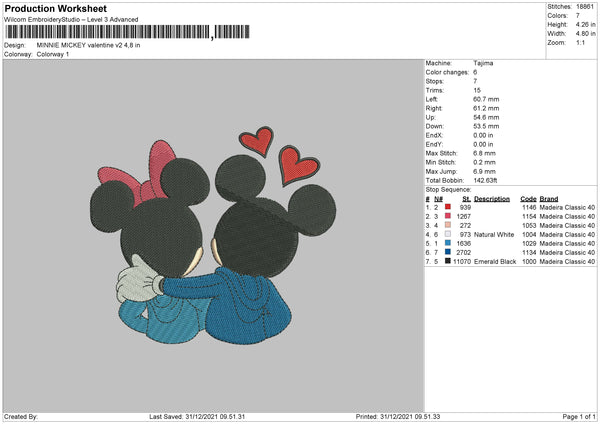Click the Total Bobbin value '142.63ft'

(485, 180)
